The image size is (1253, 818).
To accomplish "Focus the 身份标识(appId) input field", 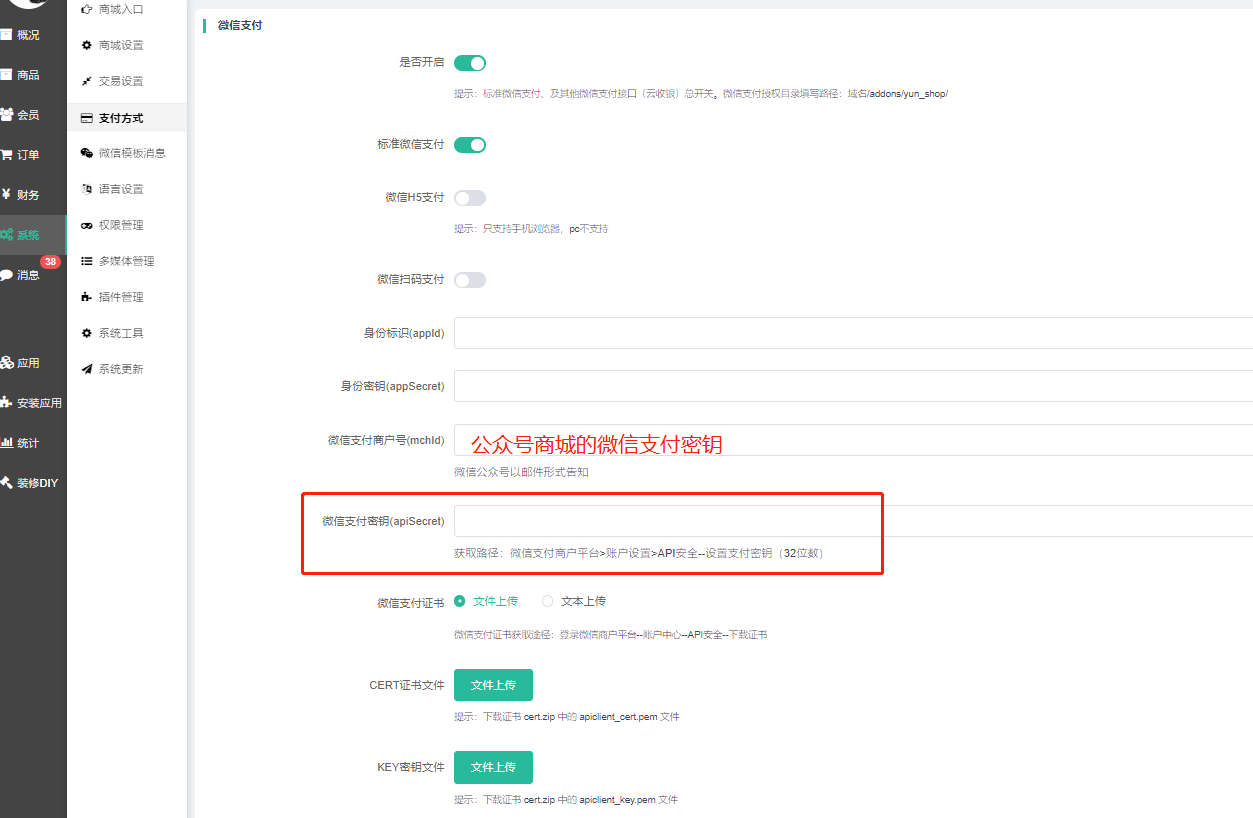I will click(x=853, y=333).
